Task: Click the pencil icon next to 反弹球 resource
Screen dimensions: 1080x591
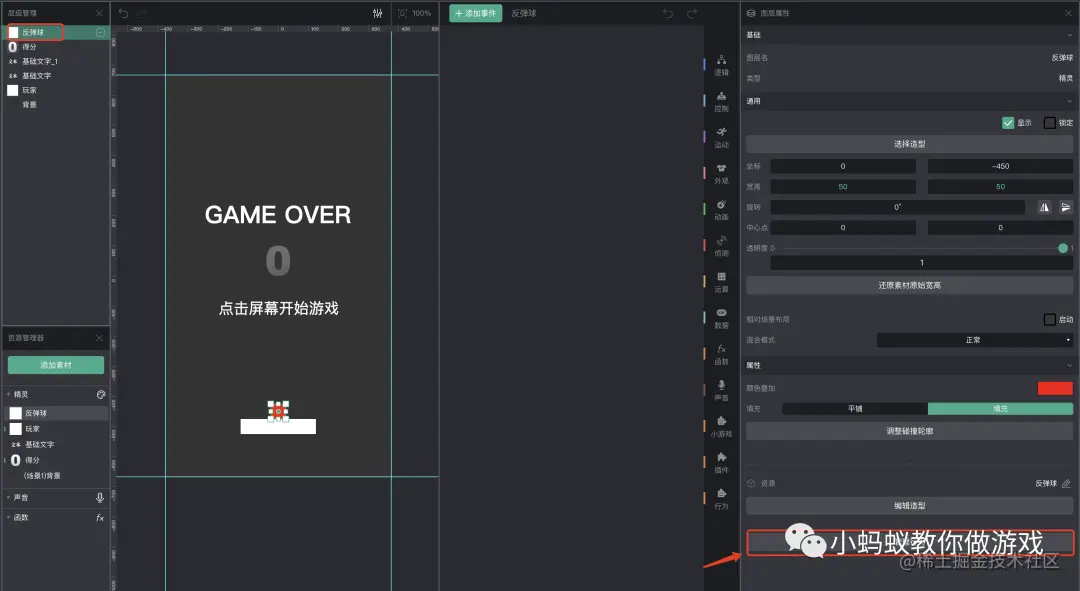Action: click(1066, 484)
